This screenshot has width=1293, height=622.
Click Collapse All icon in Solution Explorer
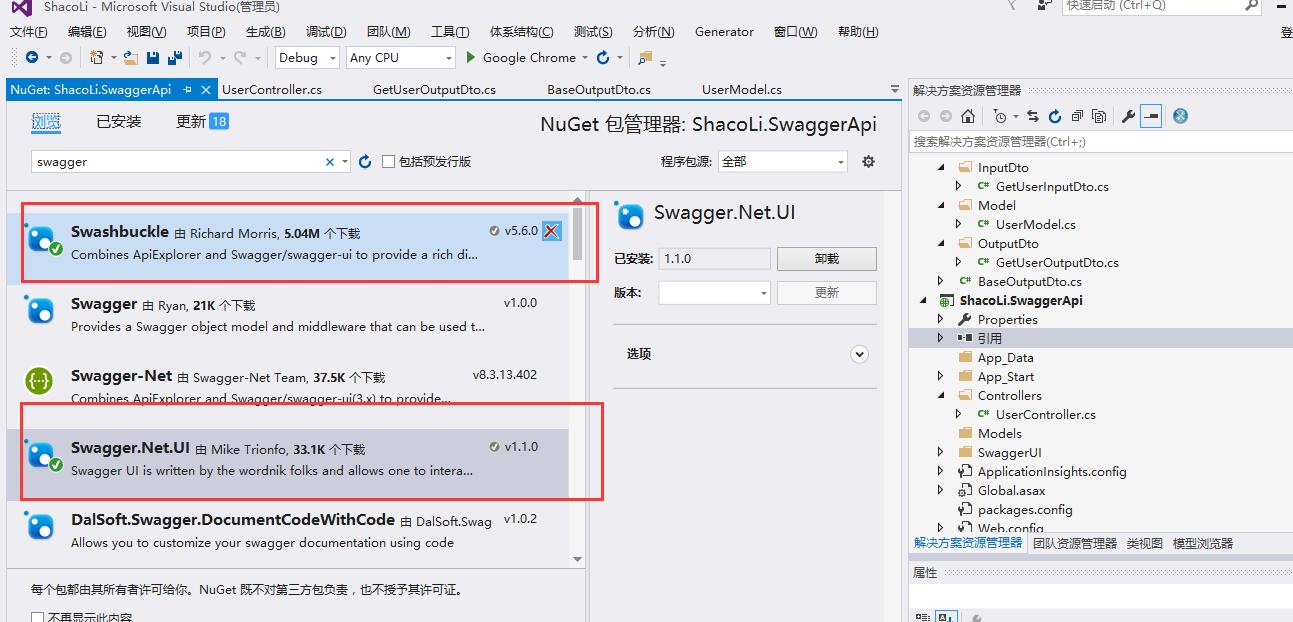[1077, 116]
